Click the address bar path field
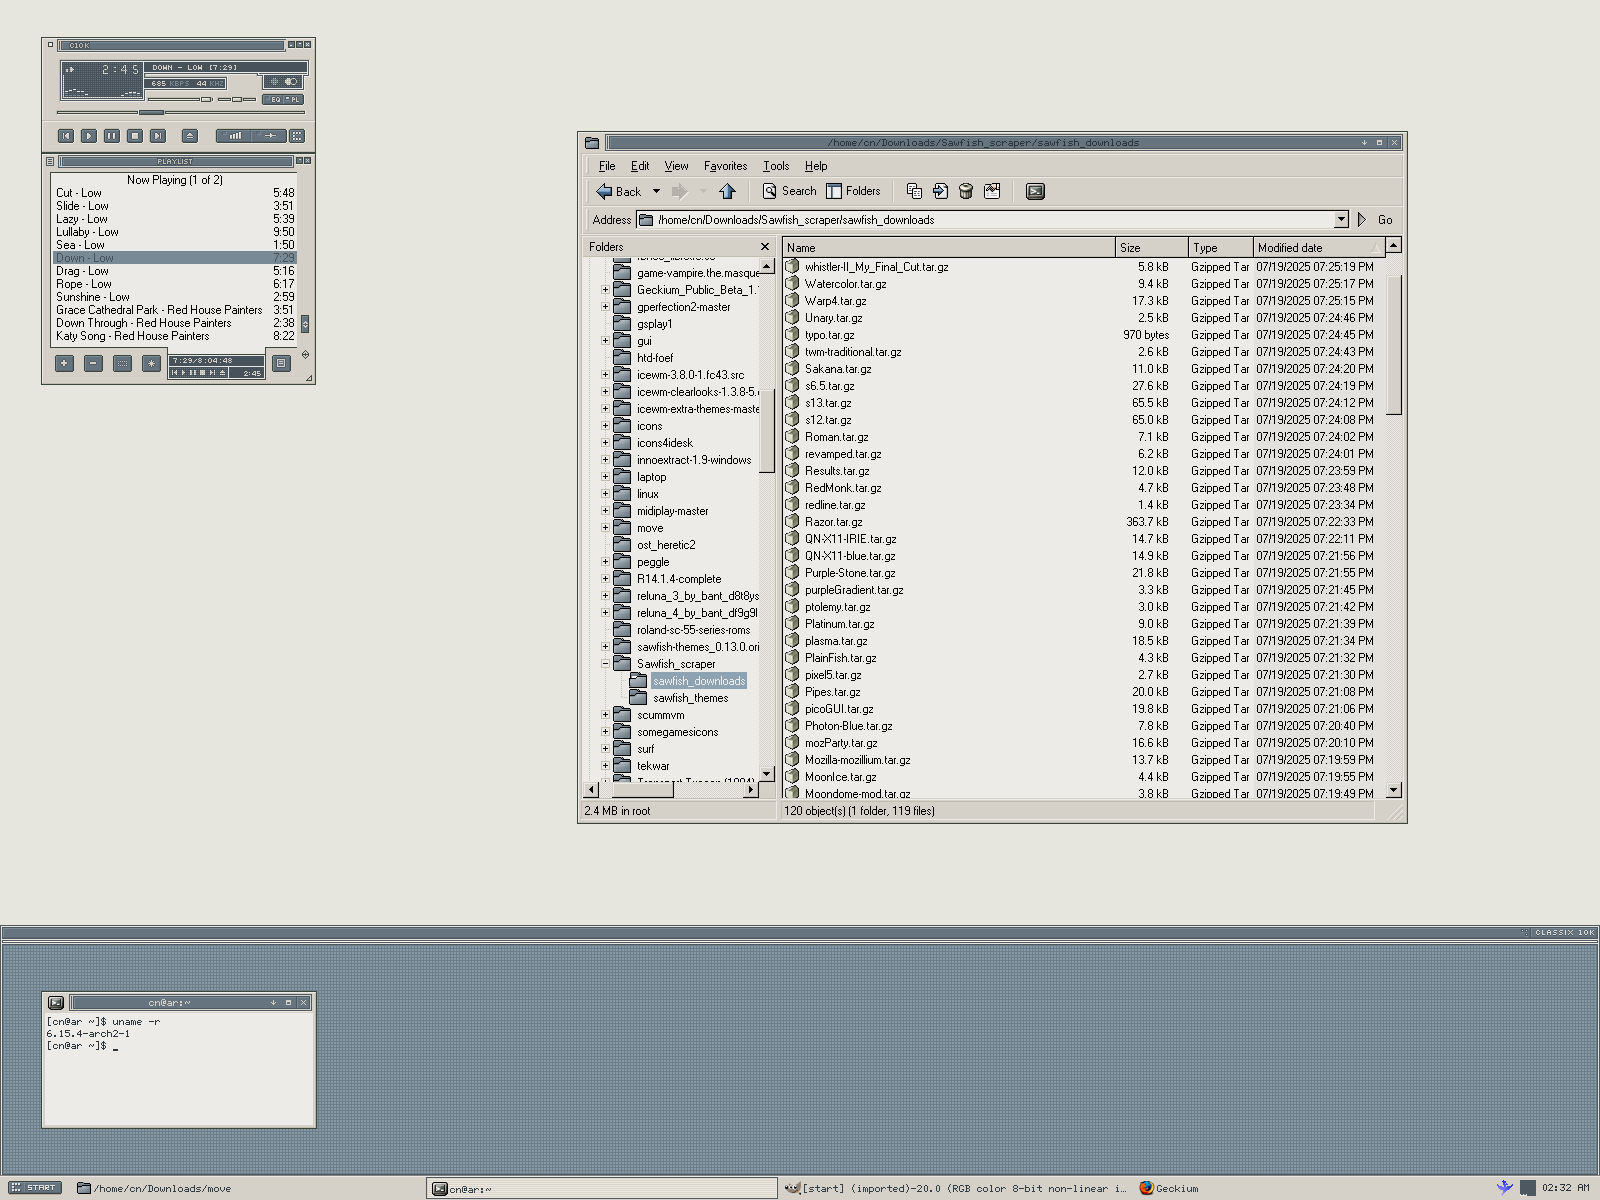The width and height of the screenshot is (1600, 1200). pos(985,220)
